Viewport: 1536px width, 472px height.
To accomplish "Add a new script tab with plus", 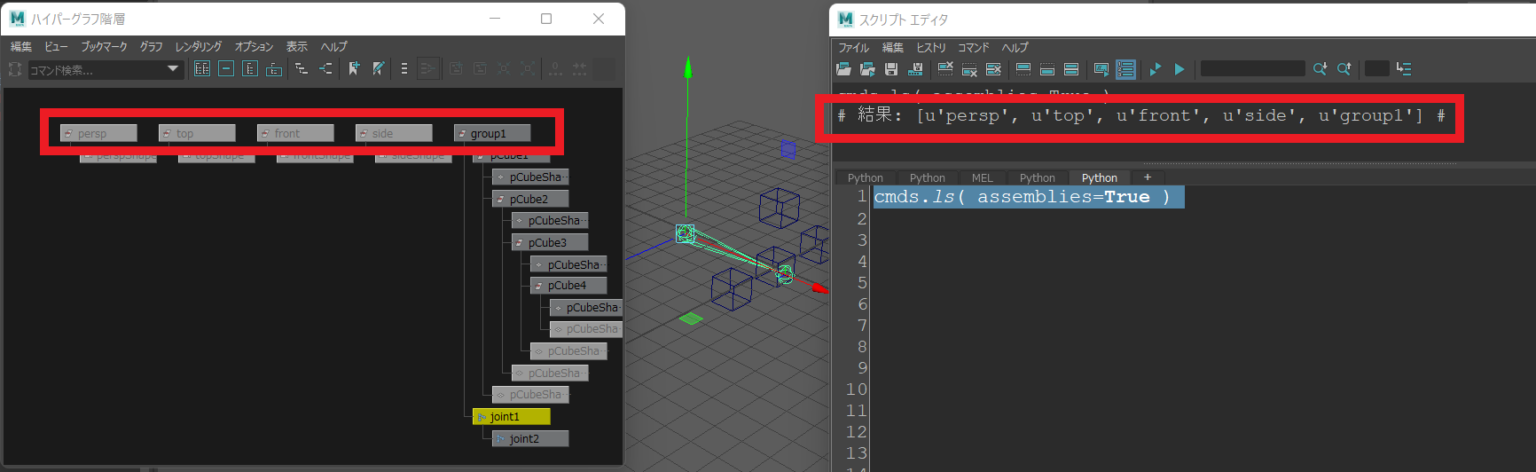I will [x=1147, y=178].
